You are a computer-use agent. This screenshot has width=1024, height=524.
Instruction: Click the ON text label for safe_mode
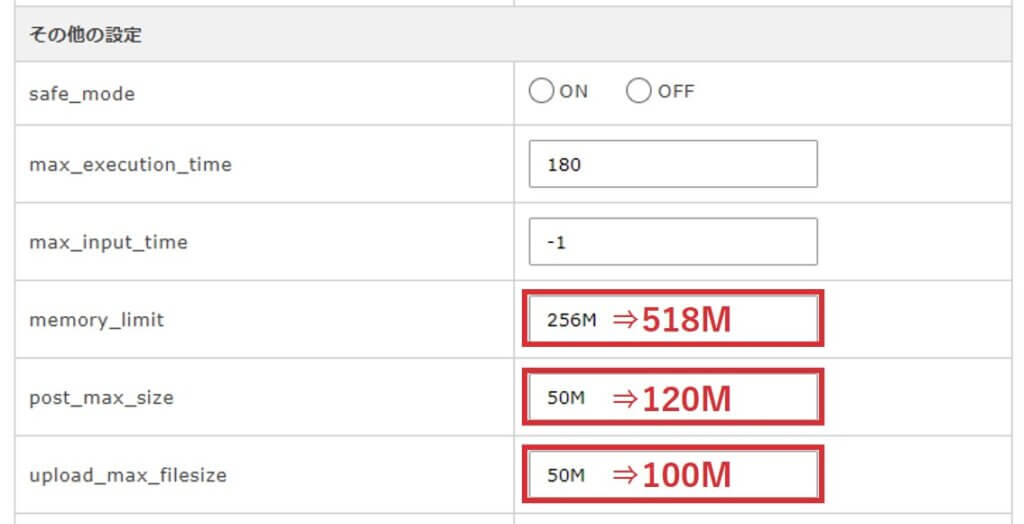[574, 92]
